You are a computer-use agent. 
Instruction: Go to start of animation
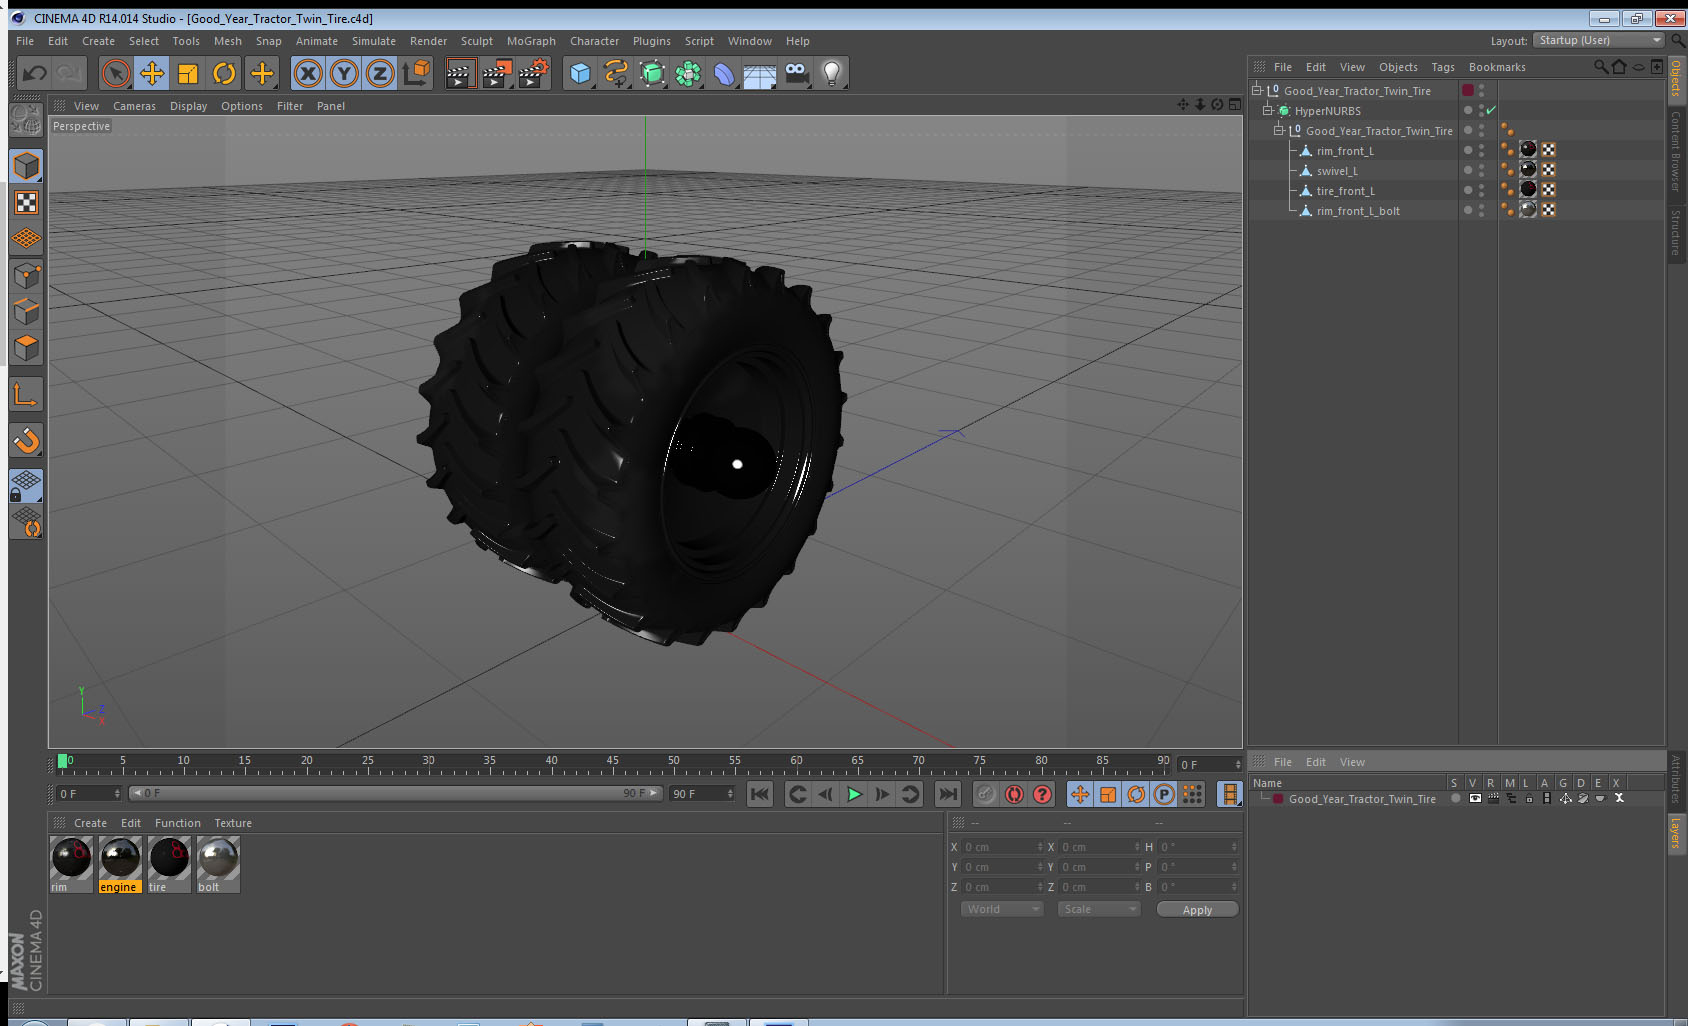click(x=760, y=794)
